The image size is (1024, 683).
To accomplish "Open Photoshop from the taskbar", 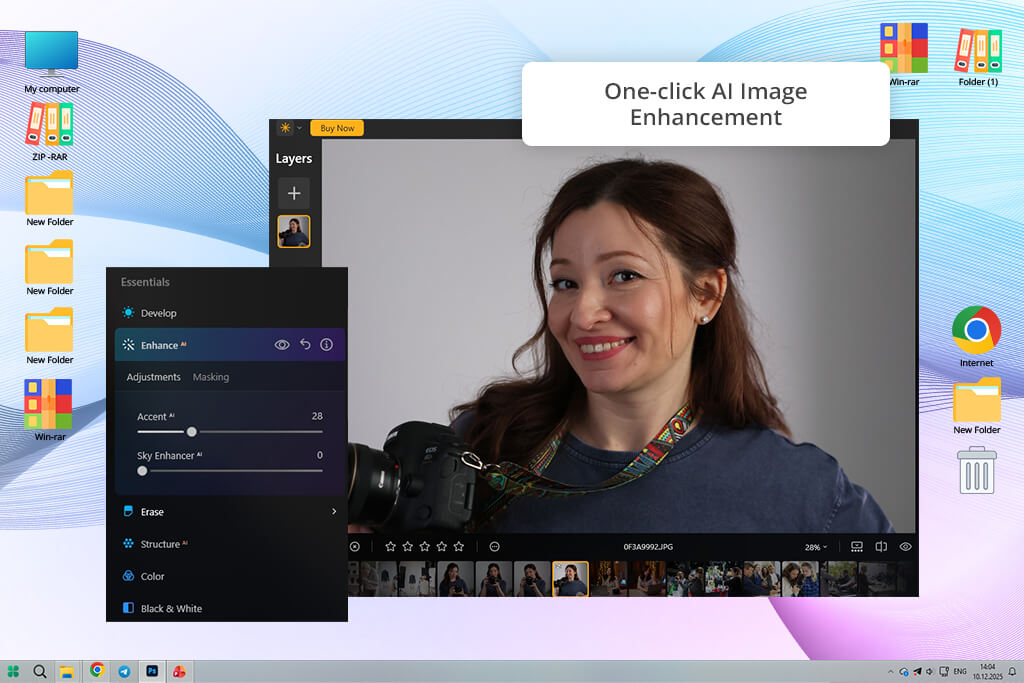I will point(152,671).
